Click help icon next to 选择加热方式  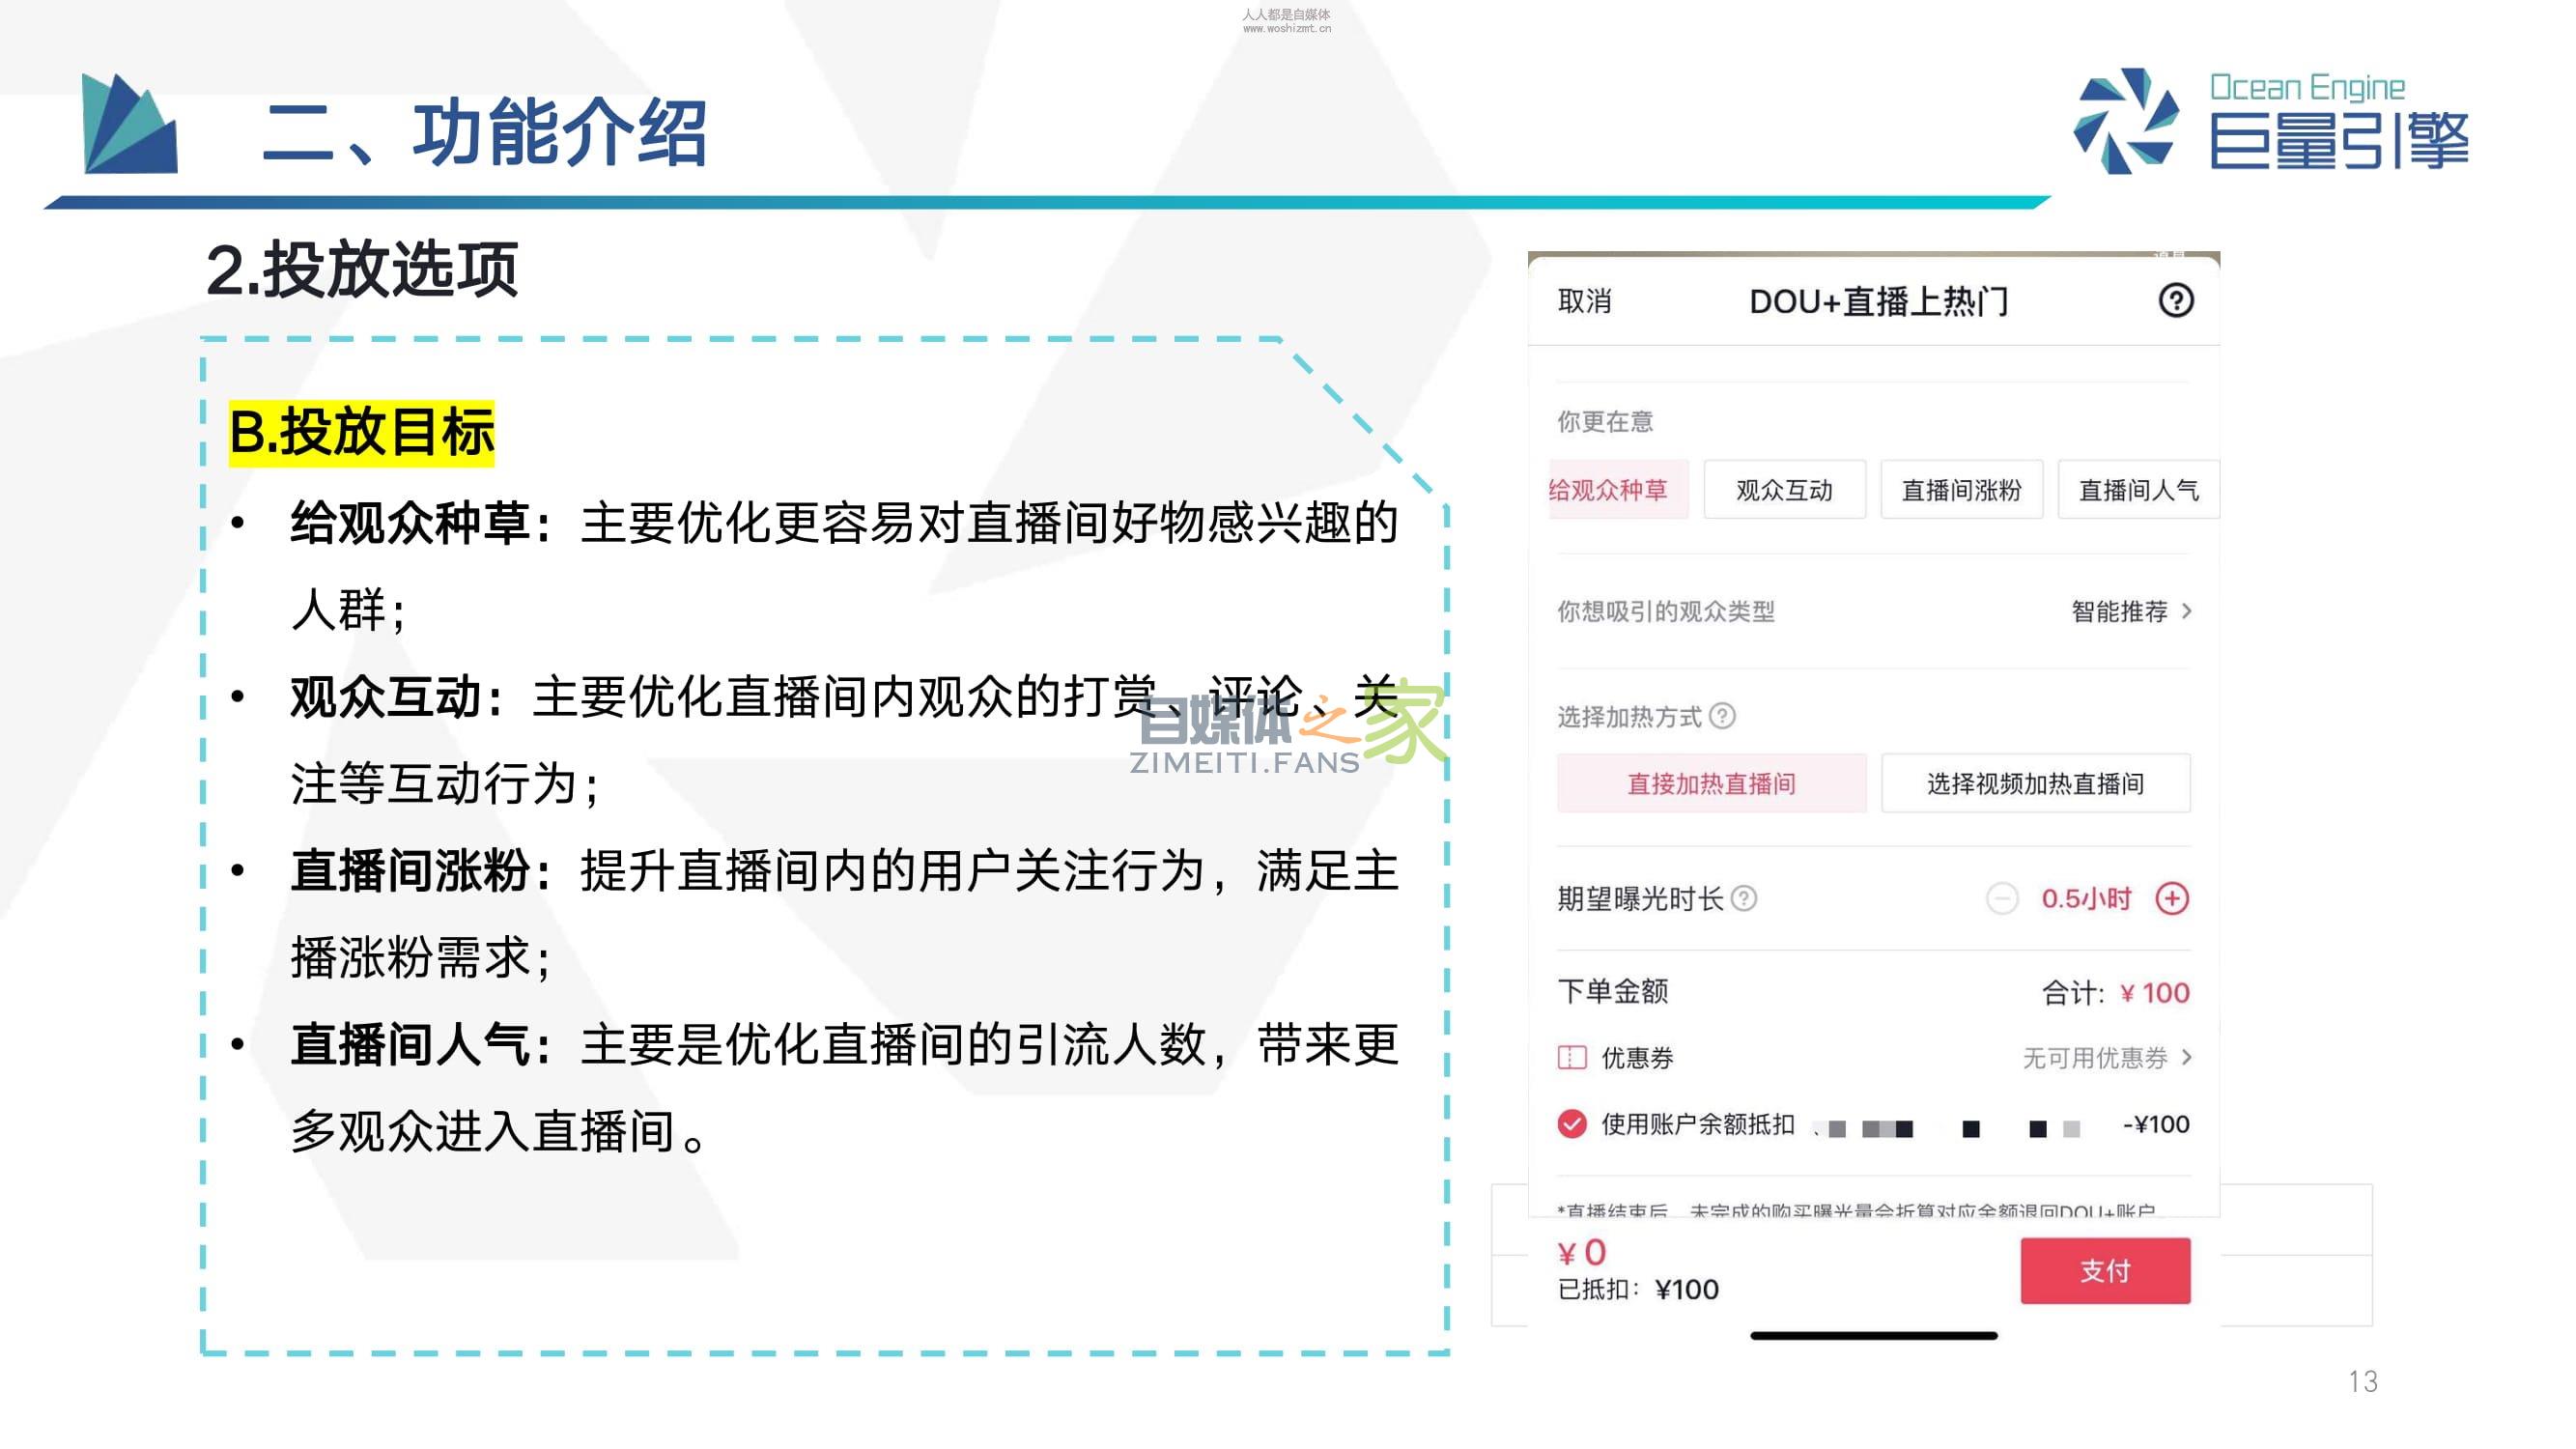(1722, 716)
